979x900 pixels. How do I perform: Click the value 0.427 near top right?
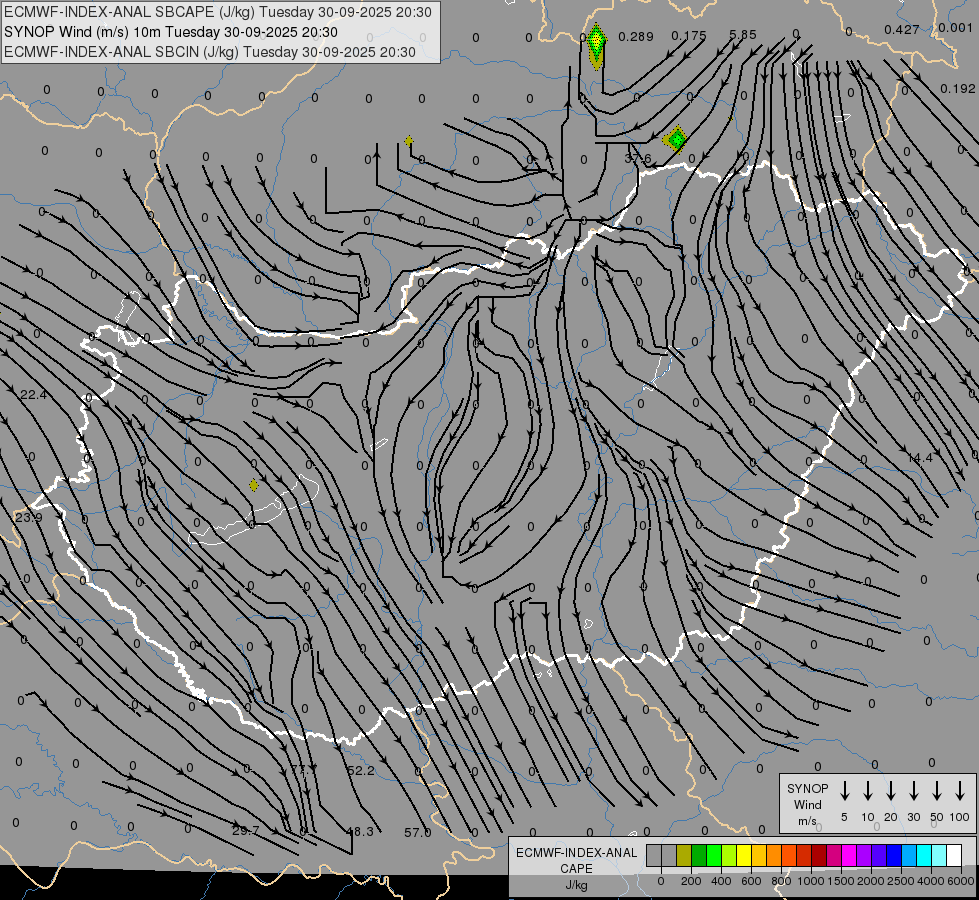pyautogui.click(x=902, y=30)
